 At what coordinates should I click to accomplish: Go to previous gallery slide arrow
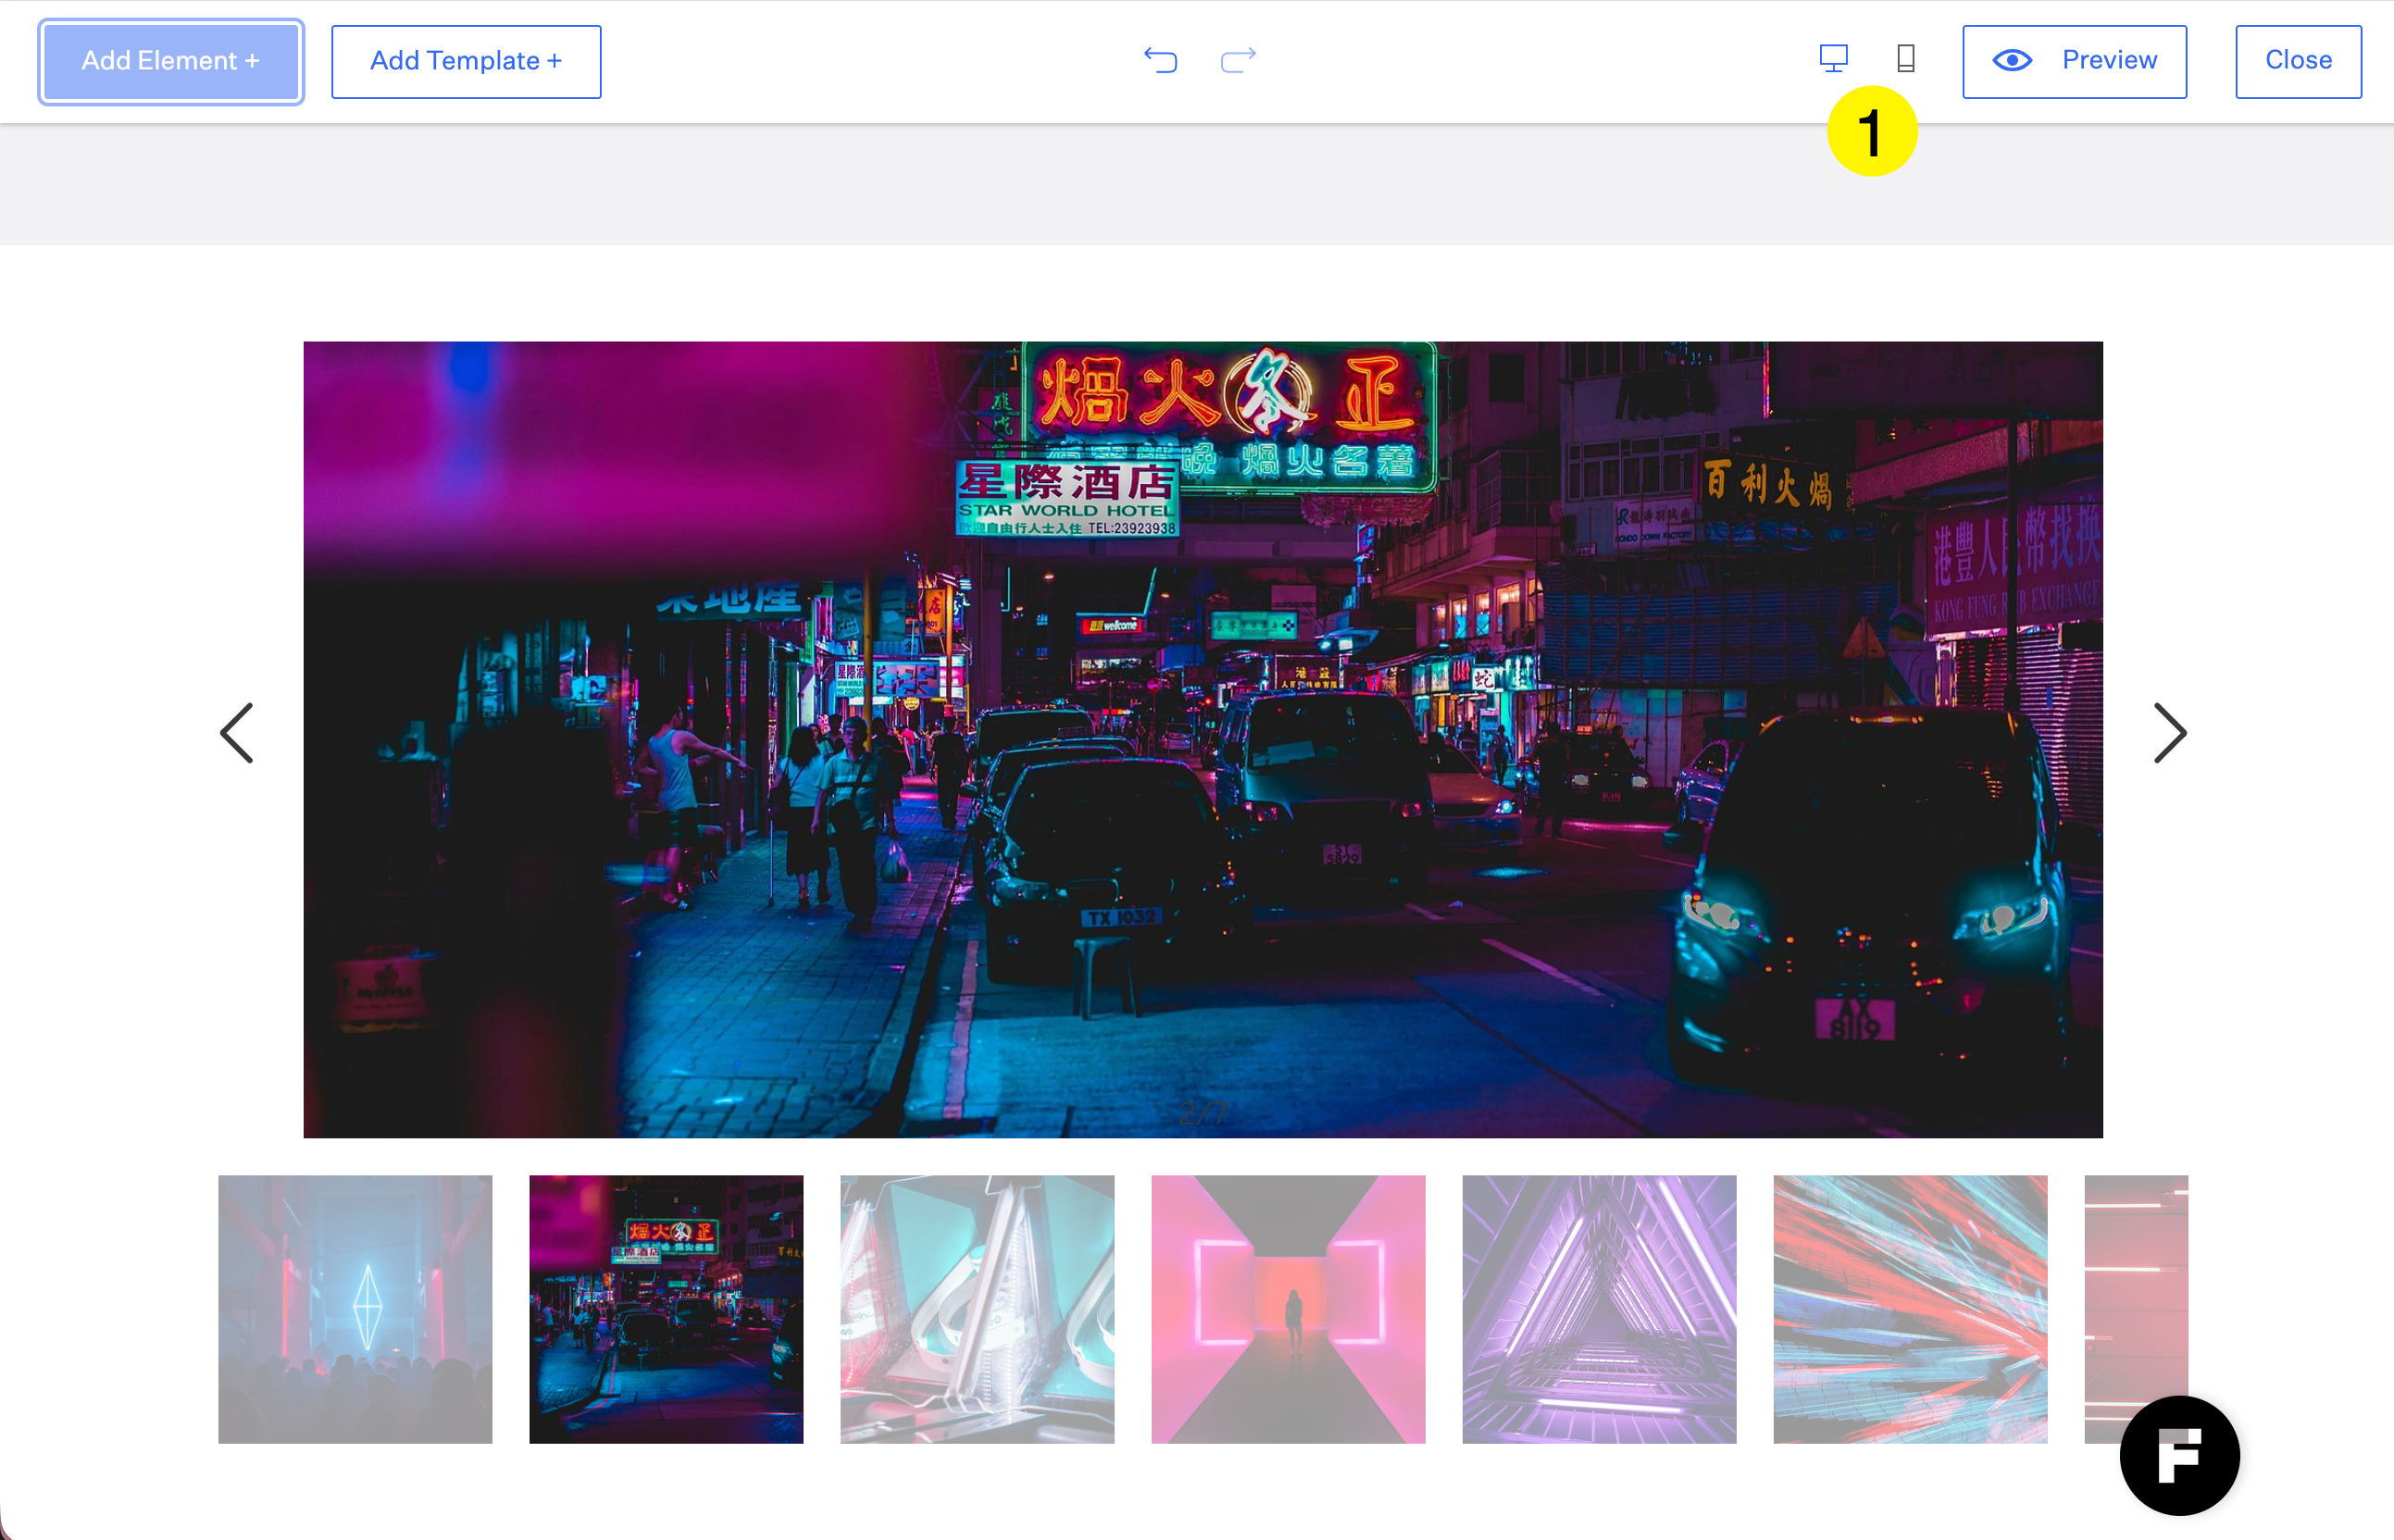[237, 733]
